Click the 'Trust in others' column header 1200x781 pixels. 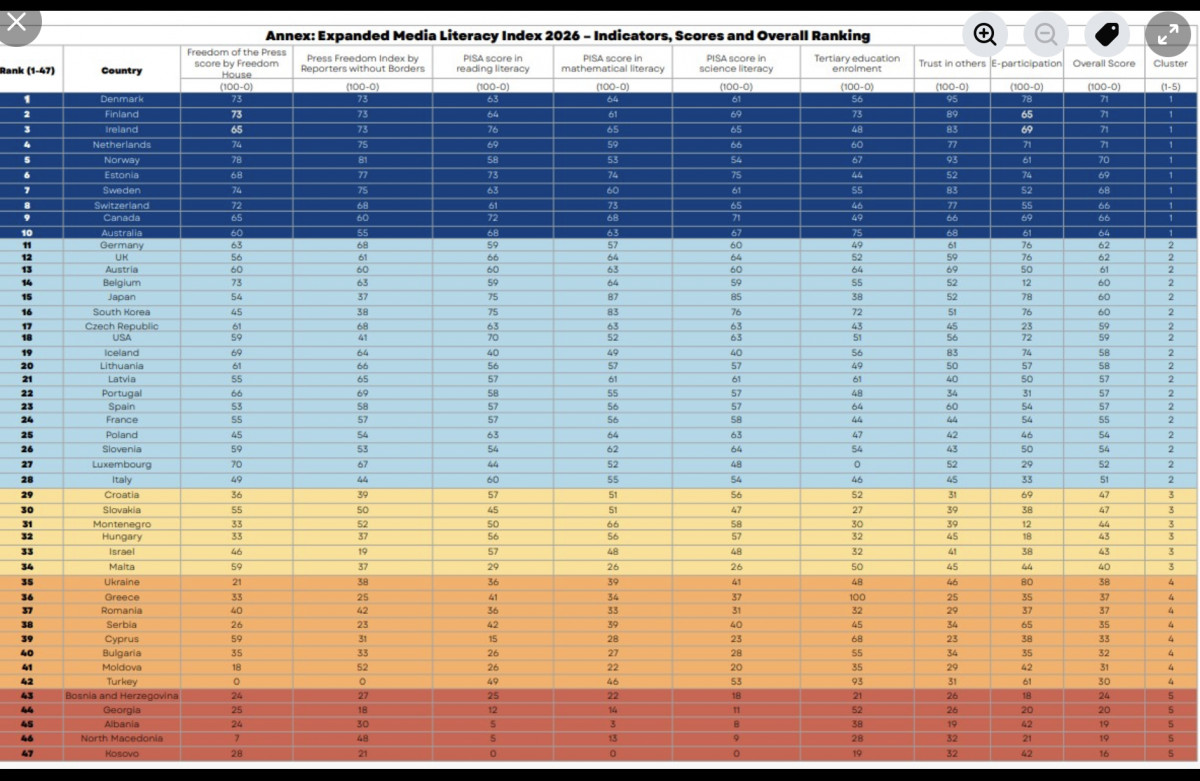coord(952,63)
